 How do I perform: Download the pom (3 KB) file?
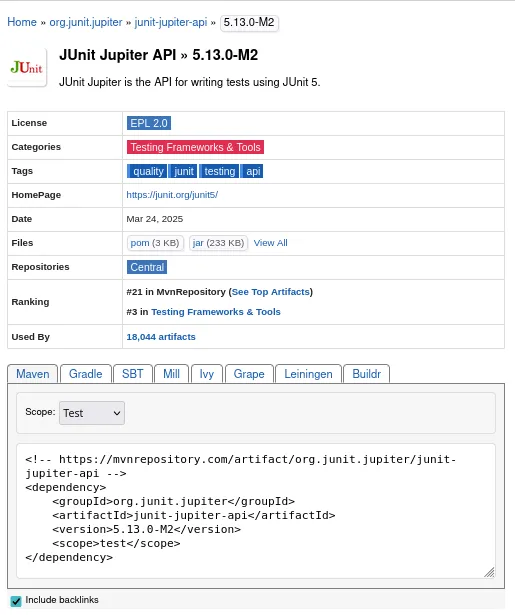tap(155, 243)
